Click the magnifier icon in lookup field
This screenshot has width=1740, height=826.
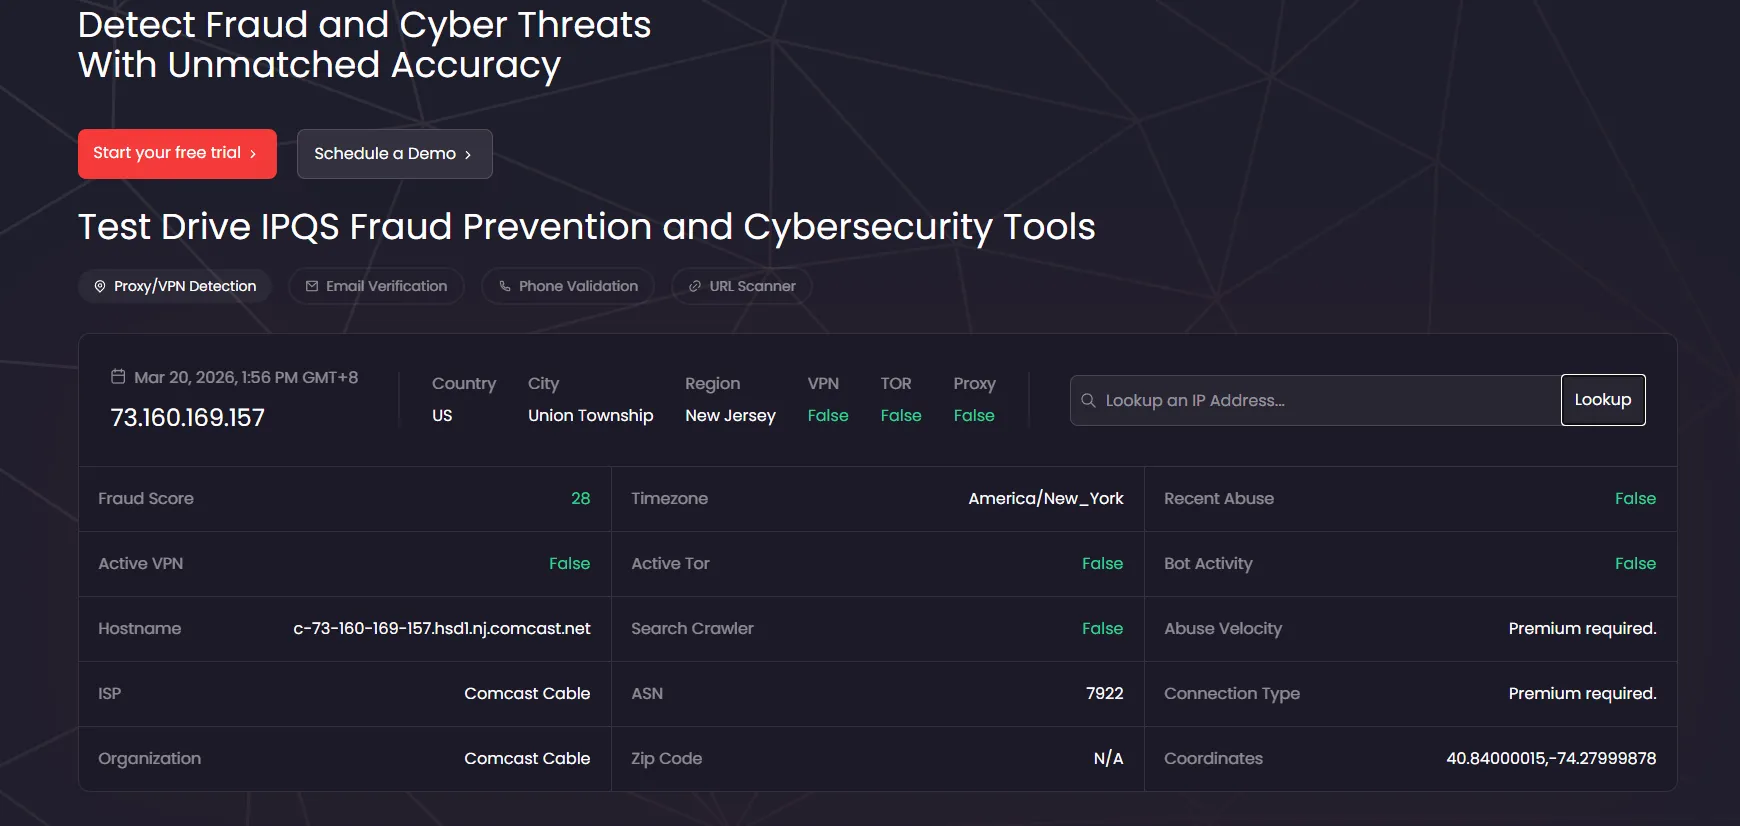[x=1088, y=400]
